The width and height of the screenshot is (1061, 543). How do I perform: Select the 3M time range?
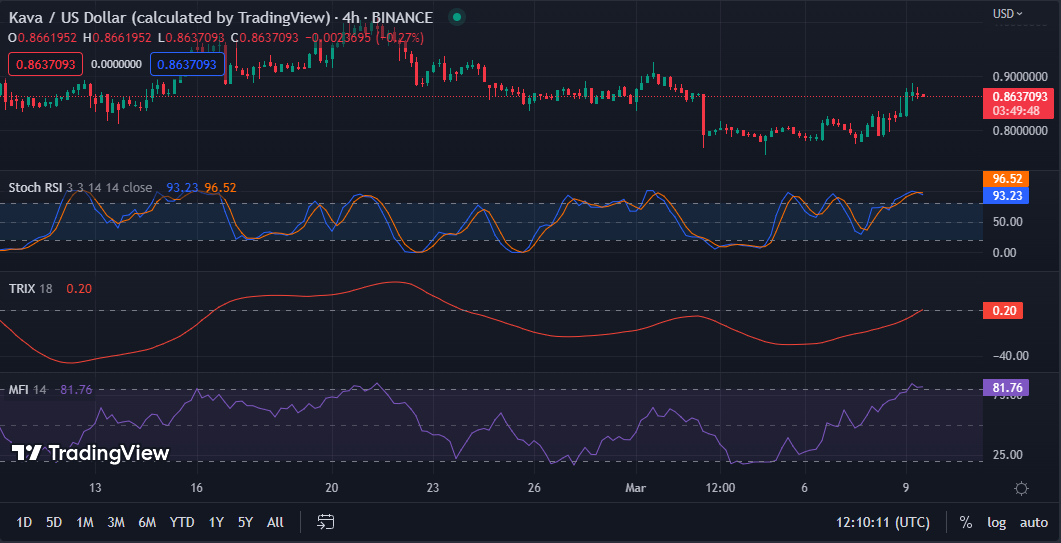point(116,522)
